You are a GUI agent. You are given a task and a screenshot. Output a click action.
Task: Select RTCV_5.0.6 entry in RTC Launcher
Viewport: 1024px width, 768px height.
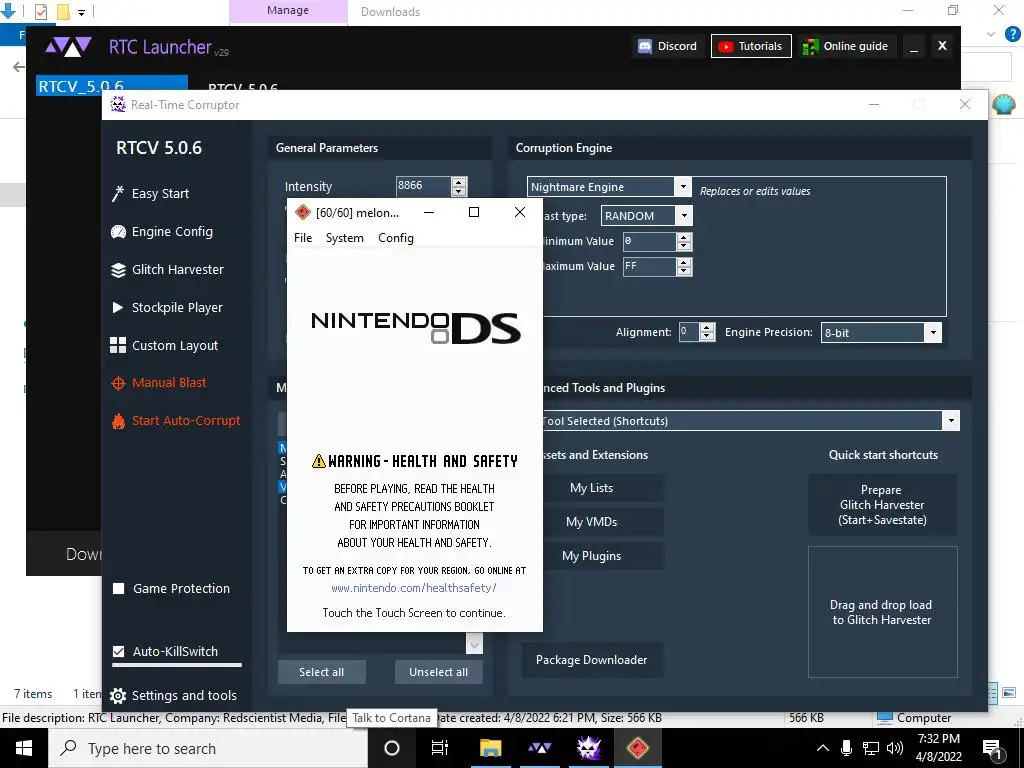[112, 86]
